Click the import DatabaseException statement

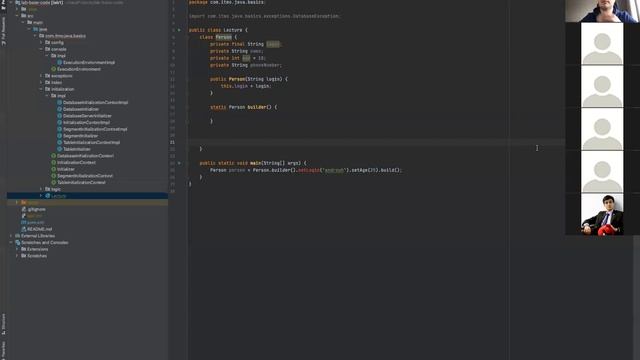pyautogui.click(x=264, y=16)
